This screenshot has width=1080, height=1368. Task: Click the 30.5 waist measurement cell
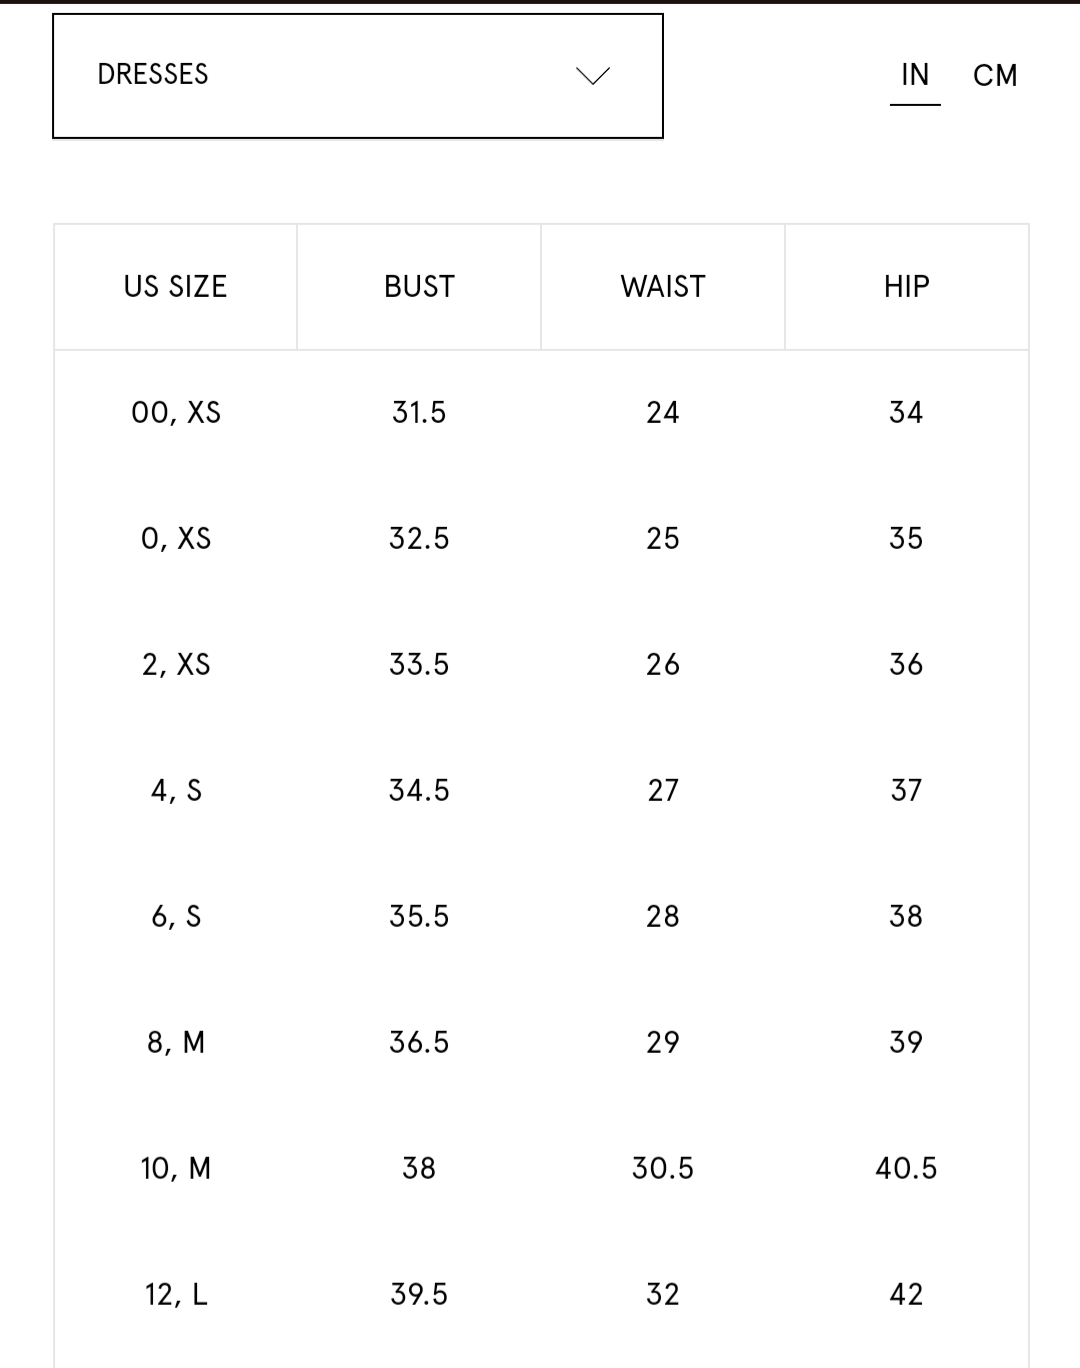(x=663, y=1169)
